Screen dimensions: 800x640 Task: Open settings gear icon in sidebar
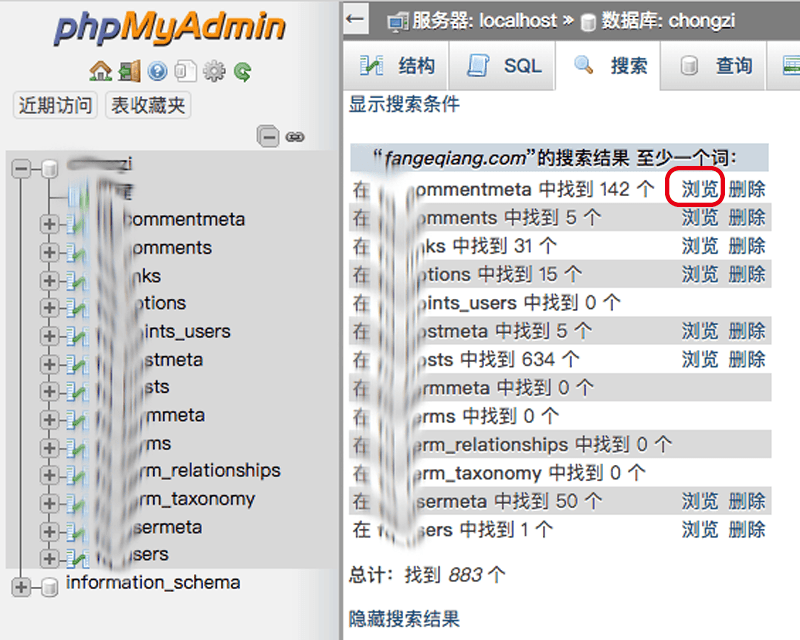pos(214,71)
